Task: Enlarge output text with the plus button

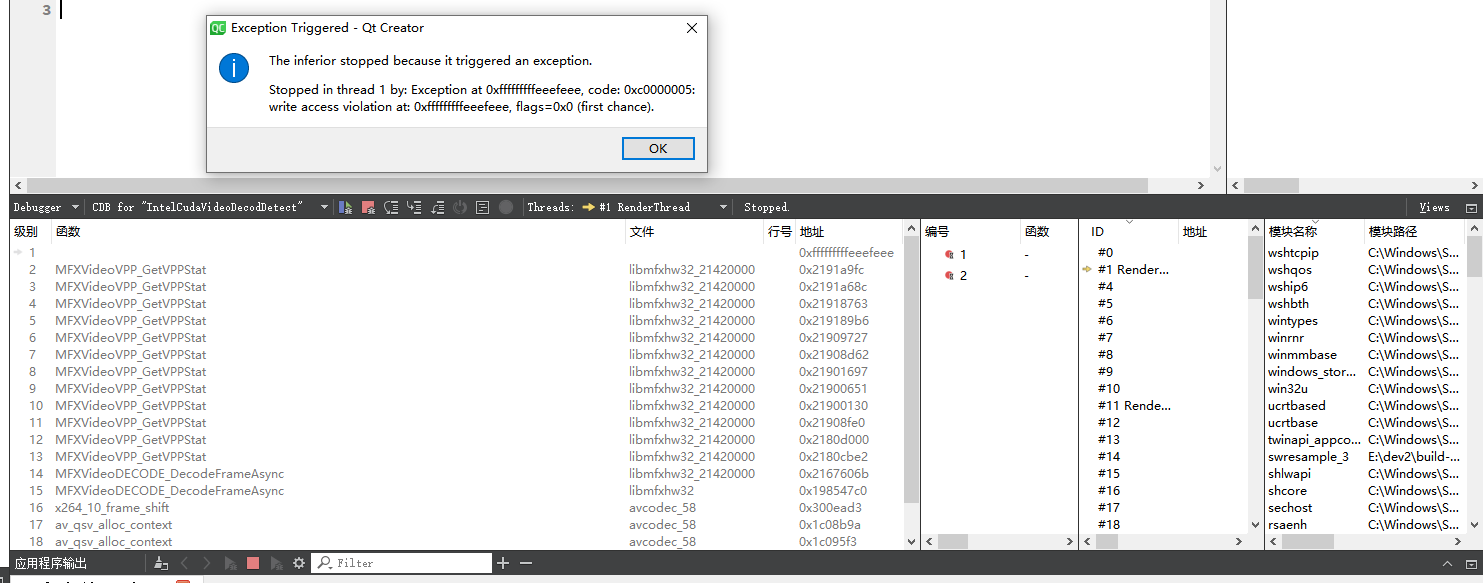Action: pyautogui.click(x=503, y=562)
